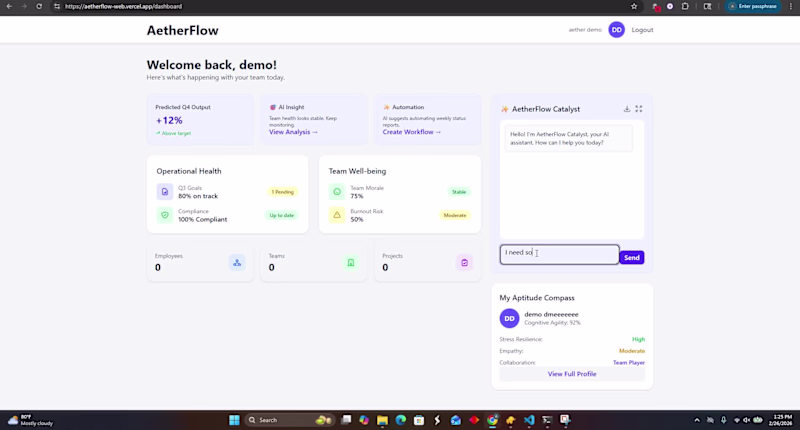
Task: Click the aether demo username text
Action: tap(585, 30)
